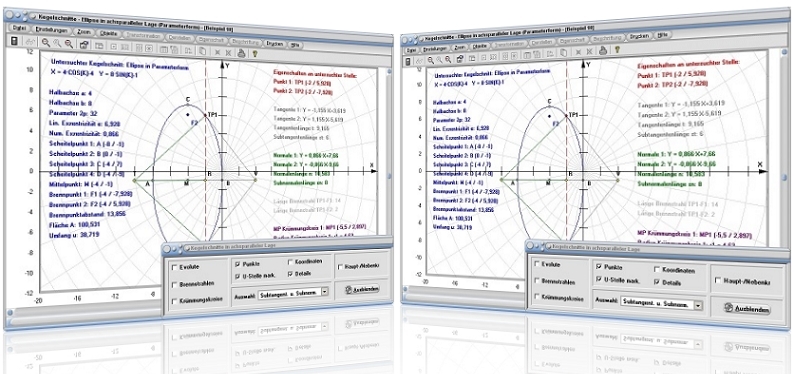Open Zoom menu in right window
Screen dimensions: 794x374
coord(460,47)
